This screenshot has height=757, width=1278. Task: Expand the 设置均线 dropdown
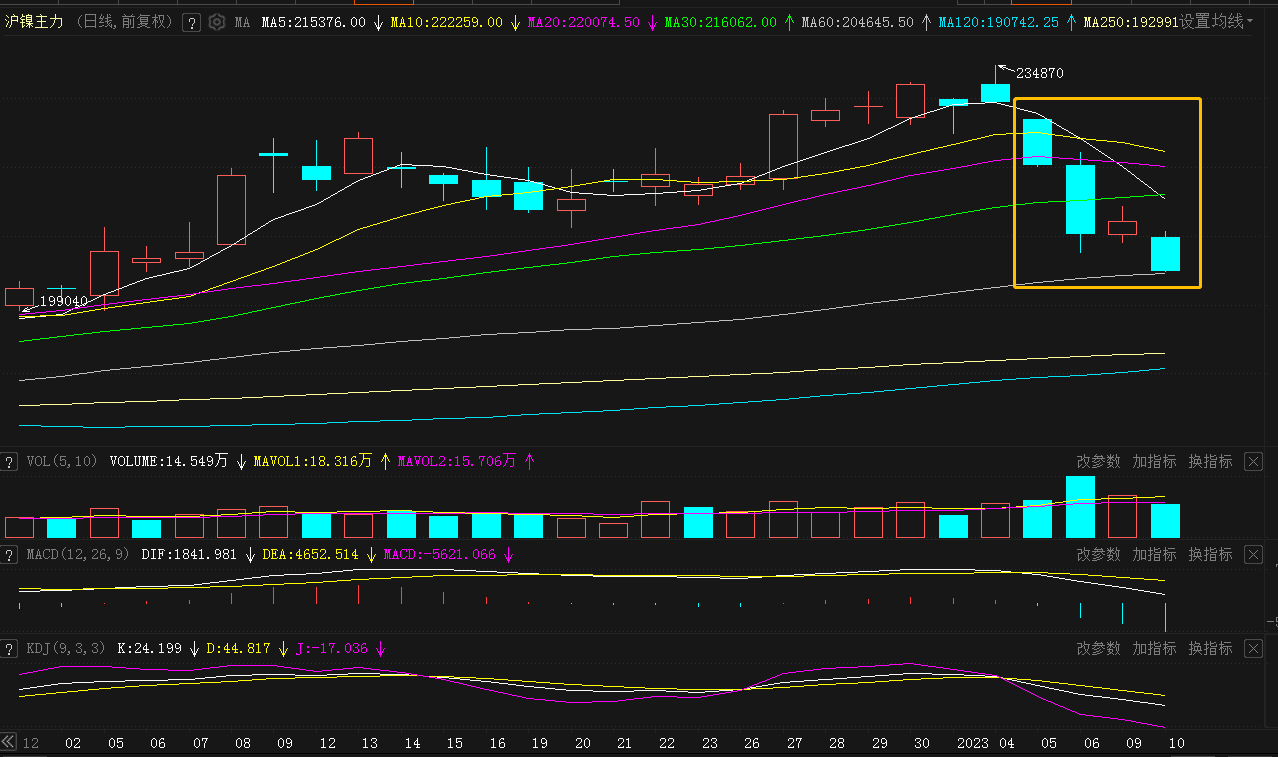(x=1216, y=21)
